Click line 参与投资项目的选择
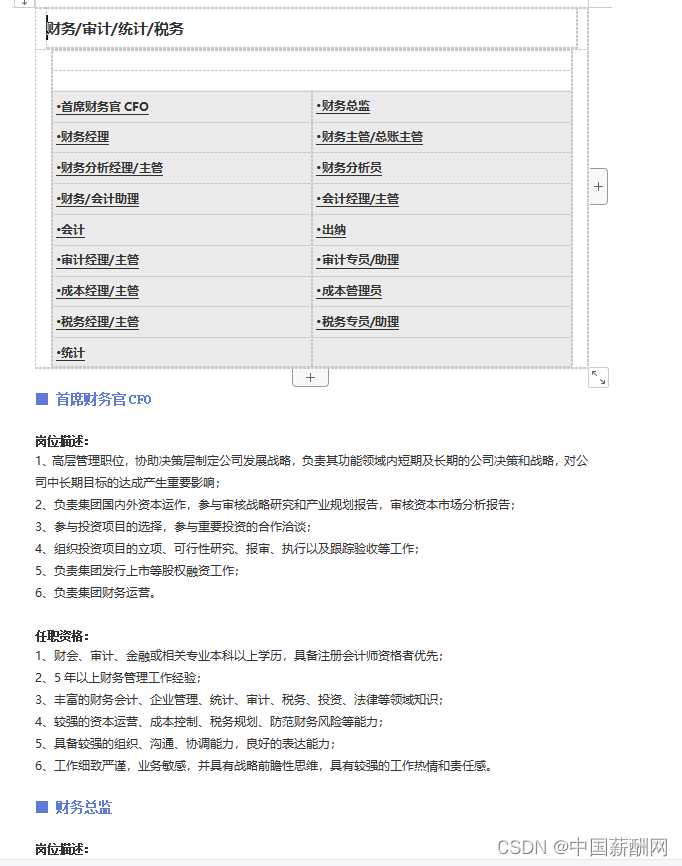The width and height of the screenshot is (682, 866). [x=173, y=527]
